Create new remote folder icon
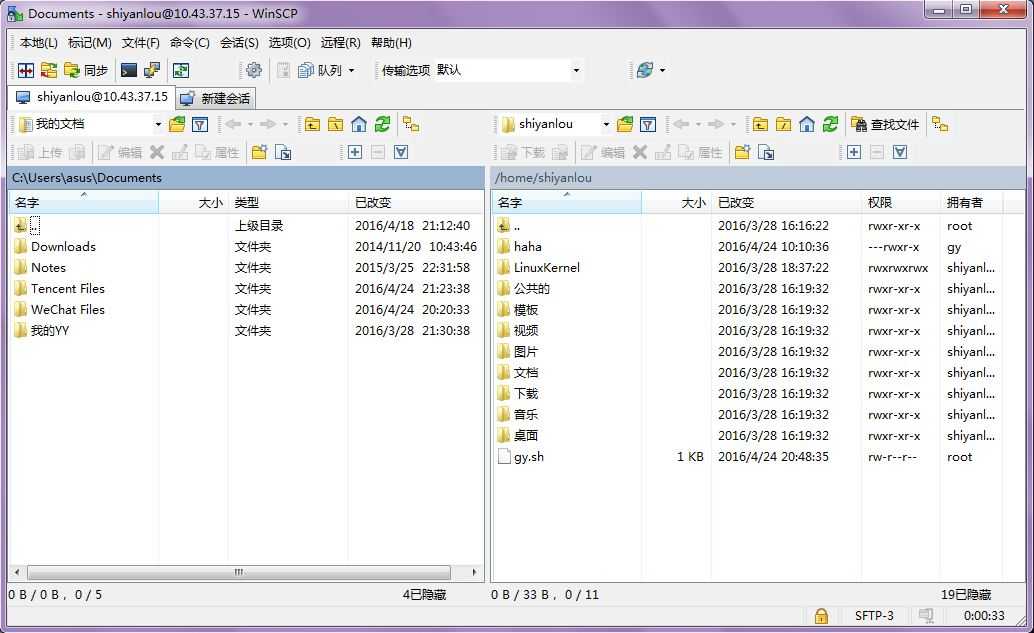Screen dimensions: 1034x633 (x=743, y=152)
